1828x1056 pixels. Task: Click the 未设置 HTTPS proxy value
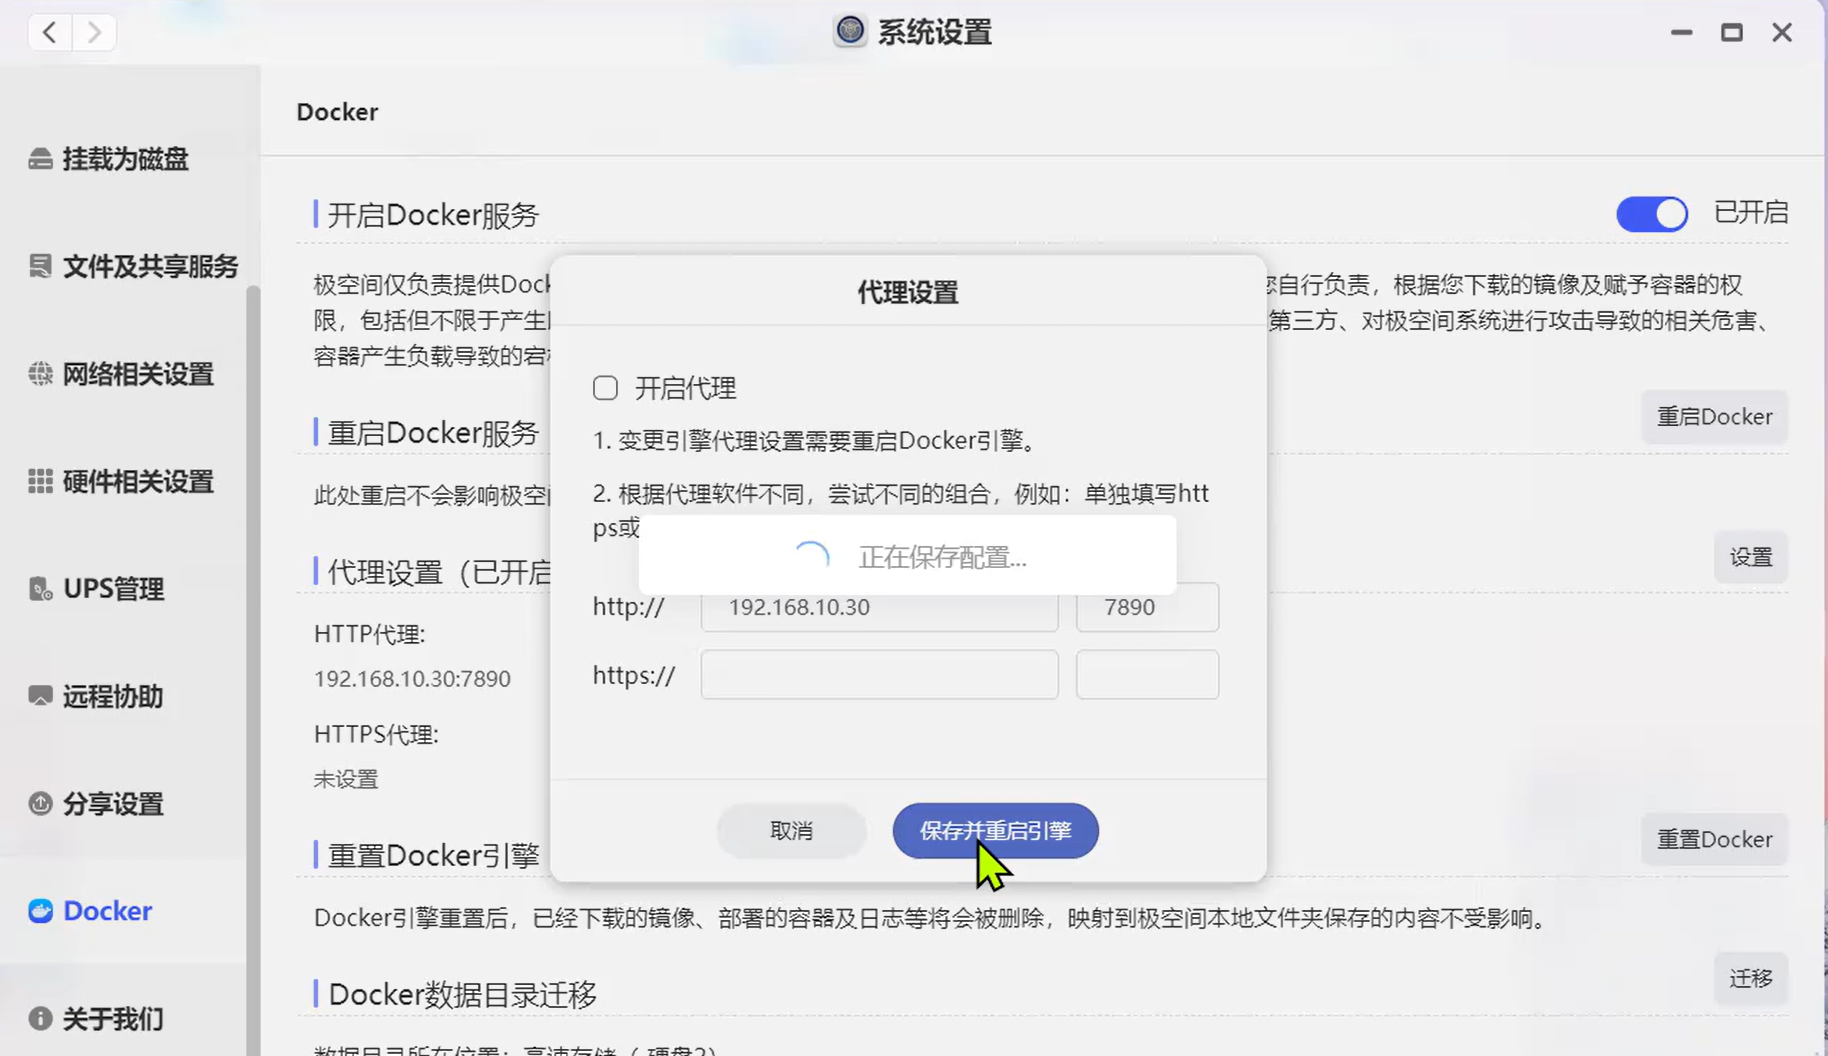tap(346, 779)
